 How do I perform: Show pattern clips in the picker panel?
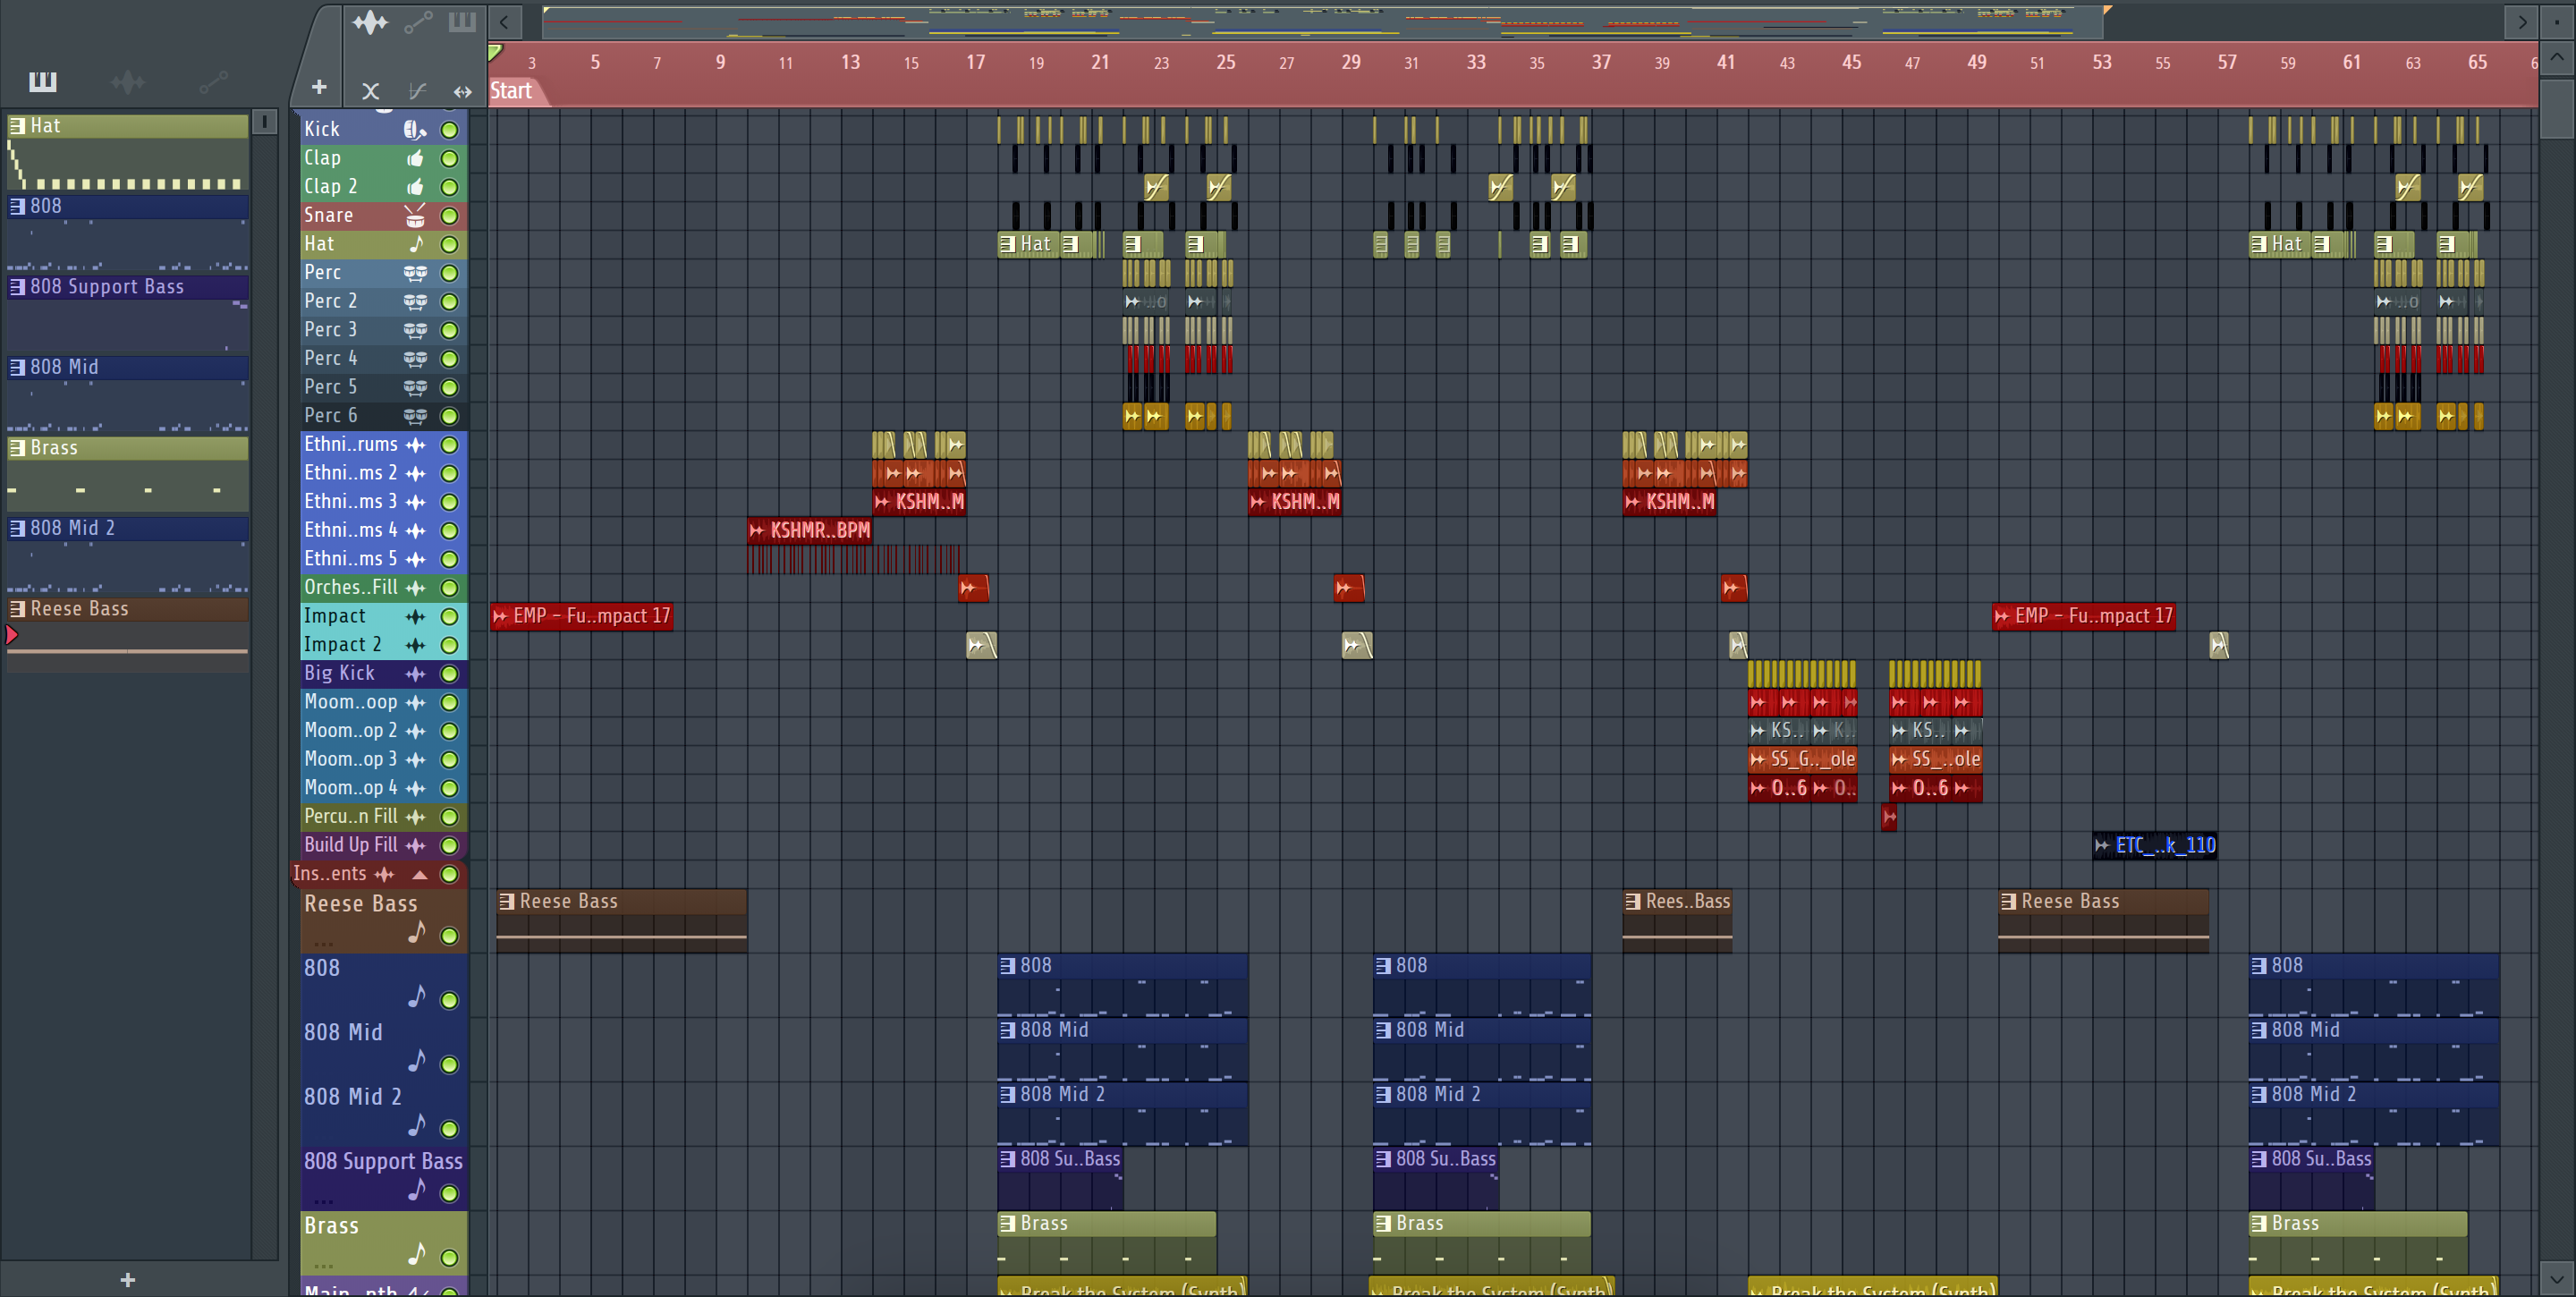point(42,82)
